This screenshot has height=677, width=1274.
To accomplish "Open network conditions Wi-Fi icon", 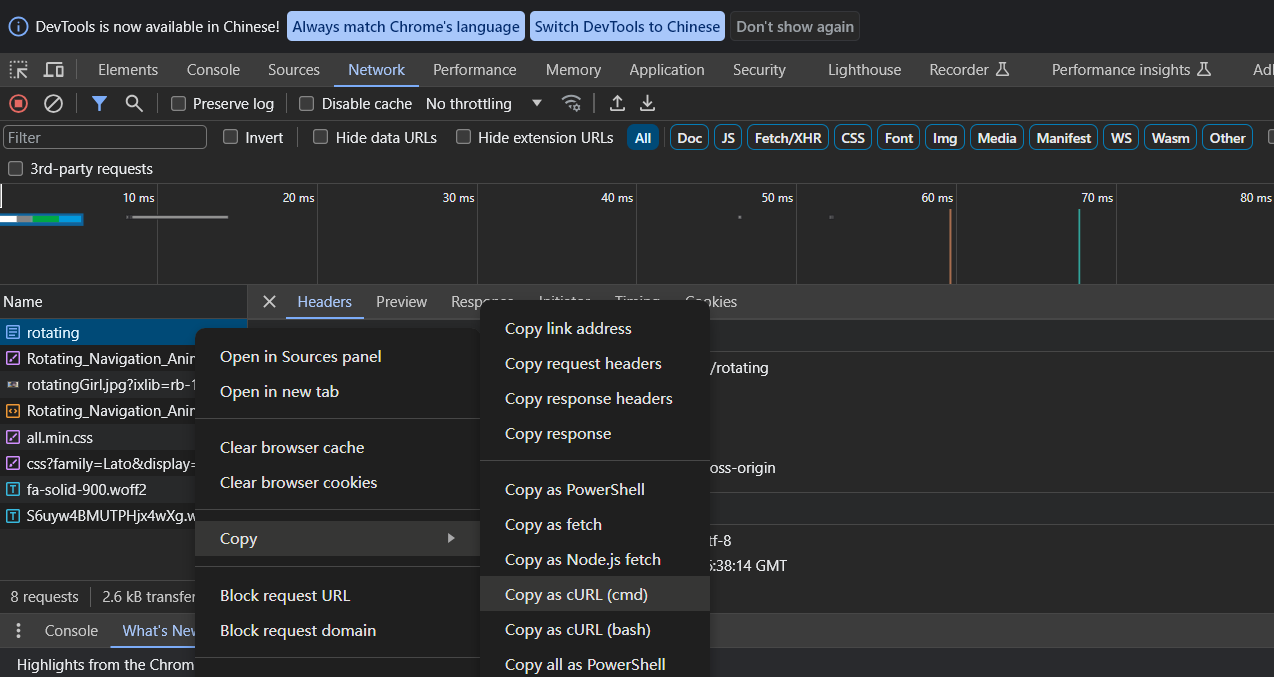I will (x=571, y=103).
